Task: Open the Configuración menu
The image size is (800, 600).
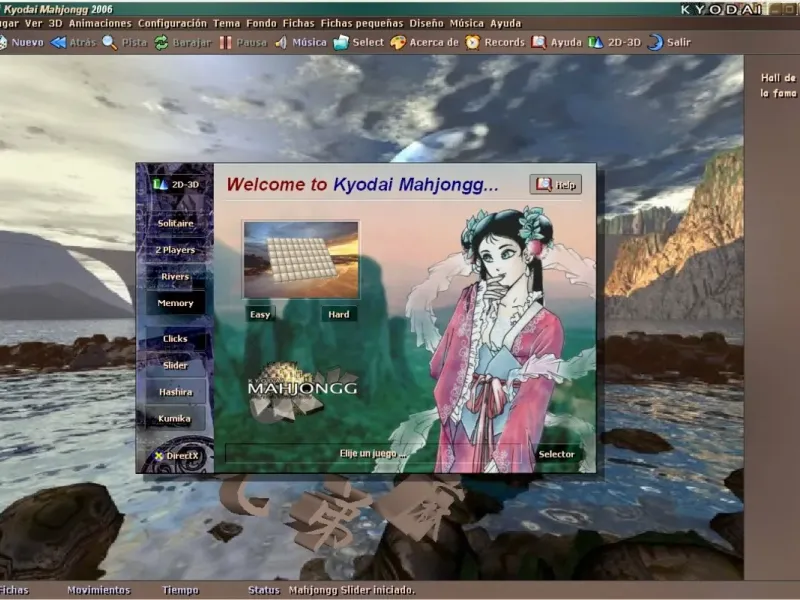Action: (x=172, y=23)
